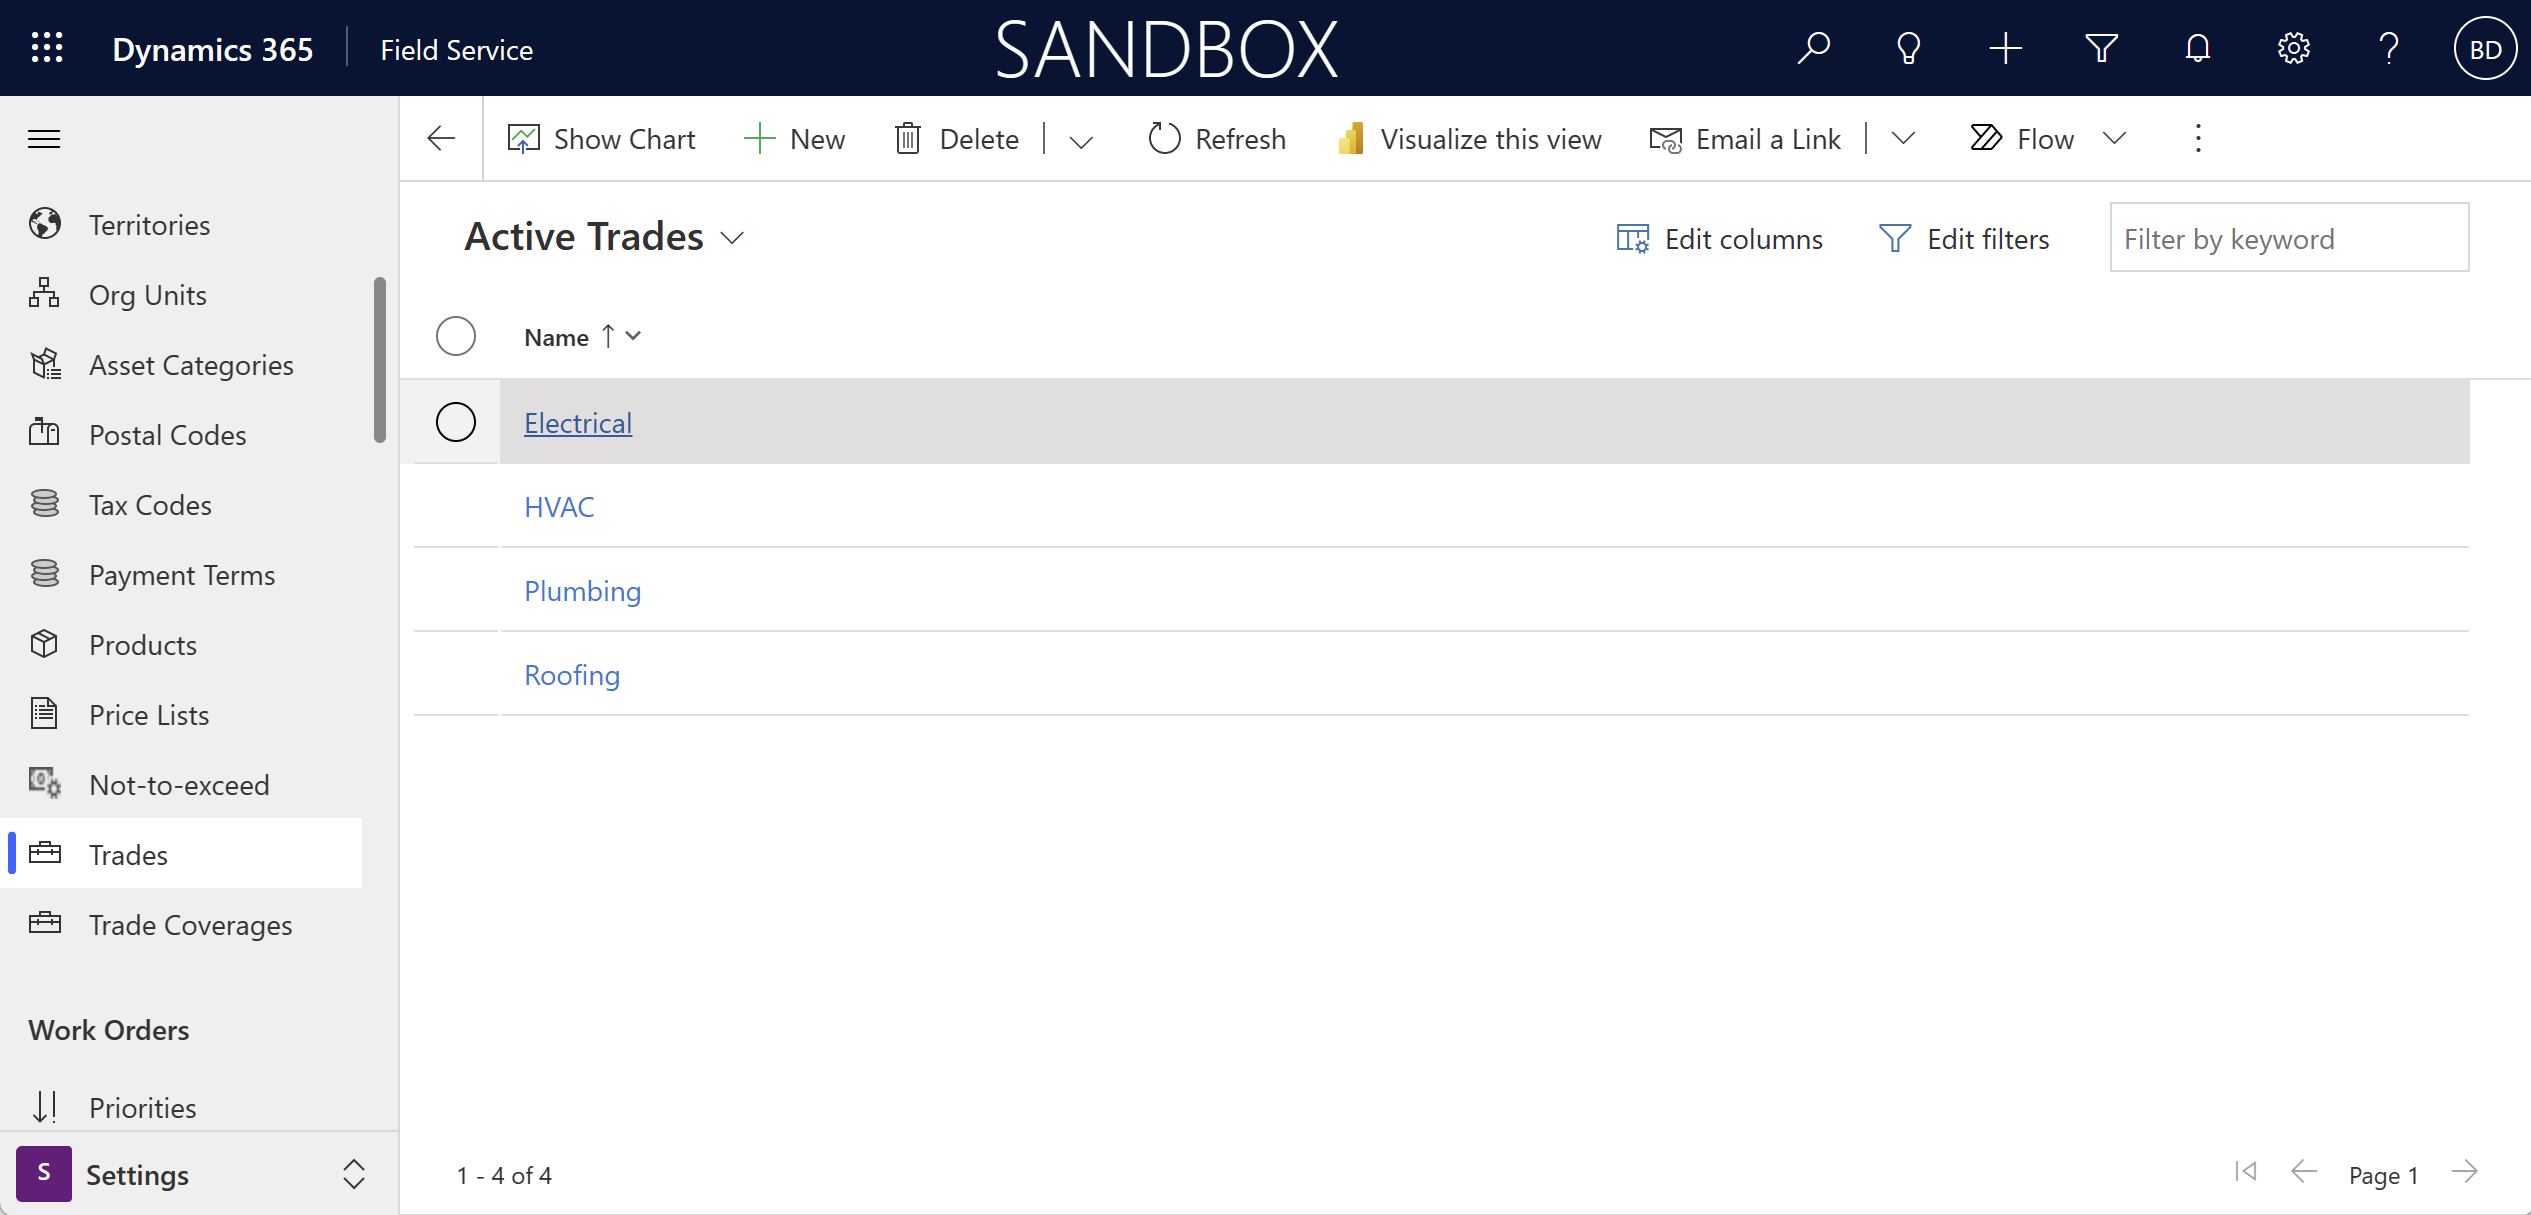The image size is (2531, 1215).
Task: Open the Plumbing trade record
Action: (583, 591)
